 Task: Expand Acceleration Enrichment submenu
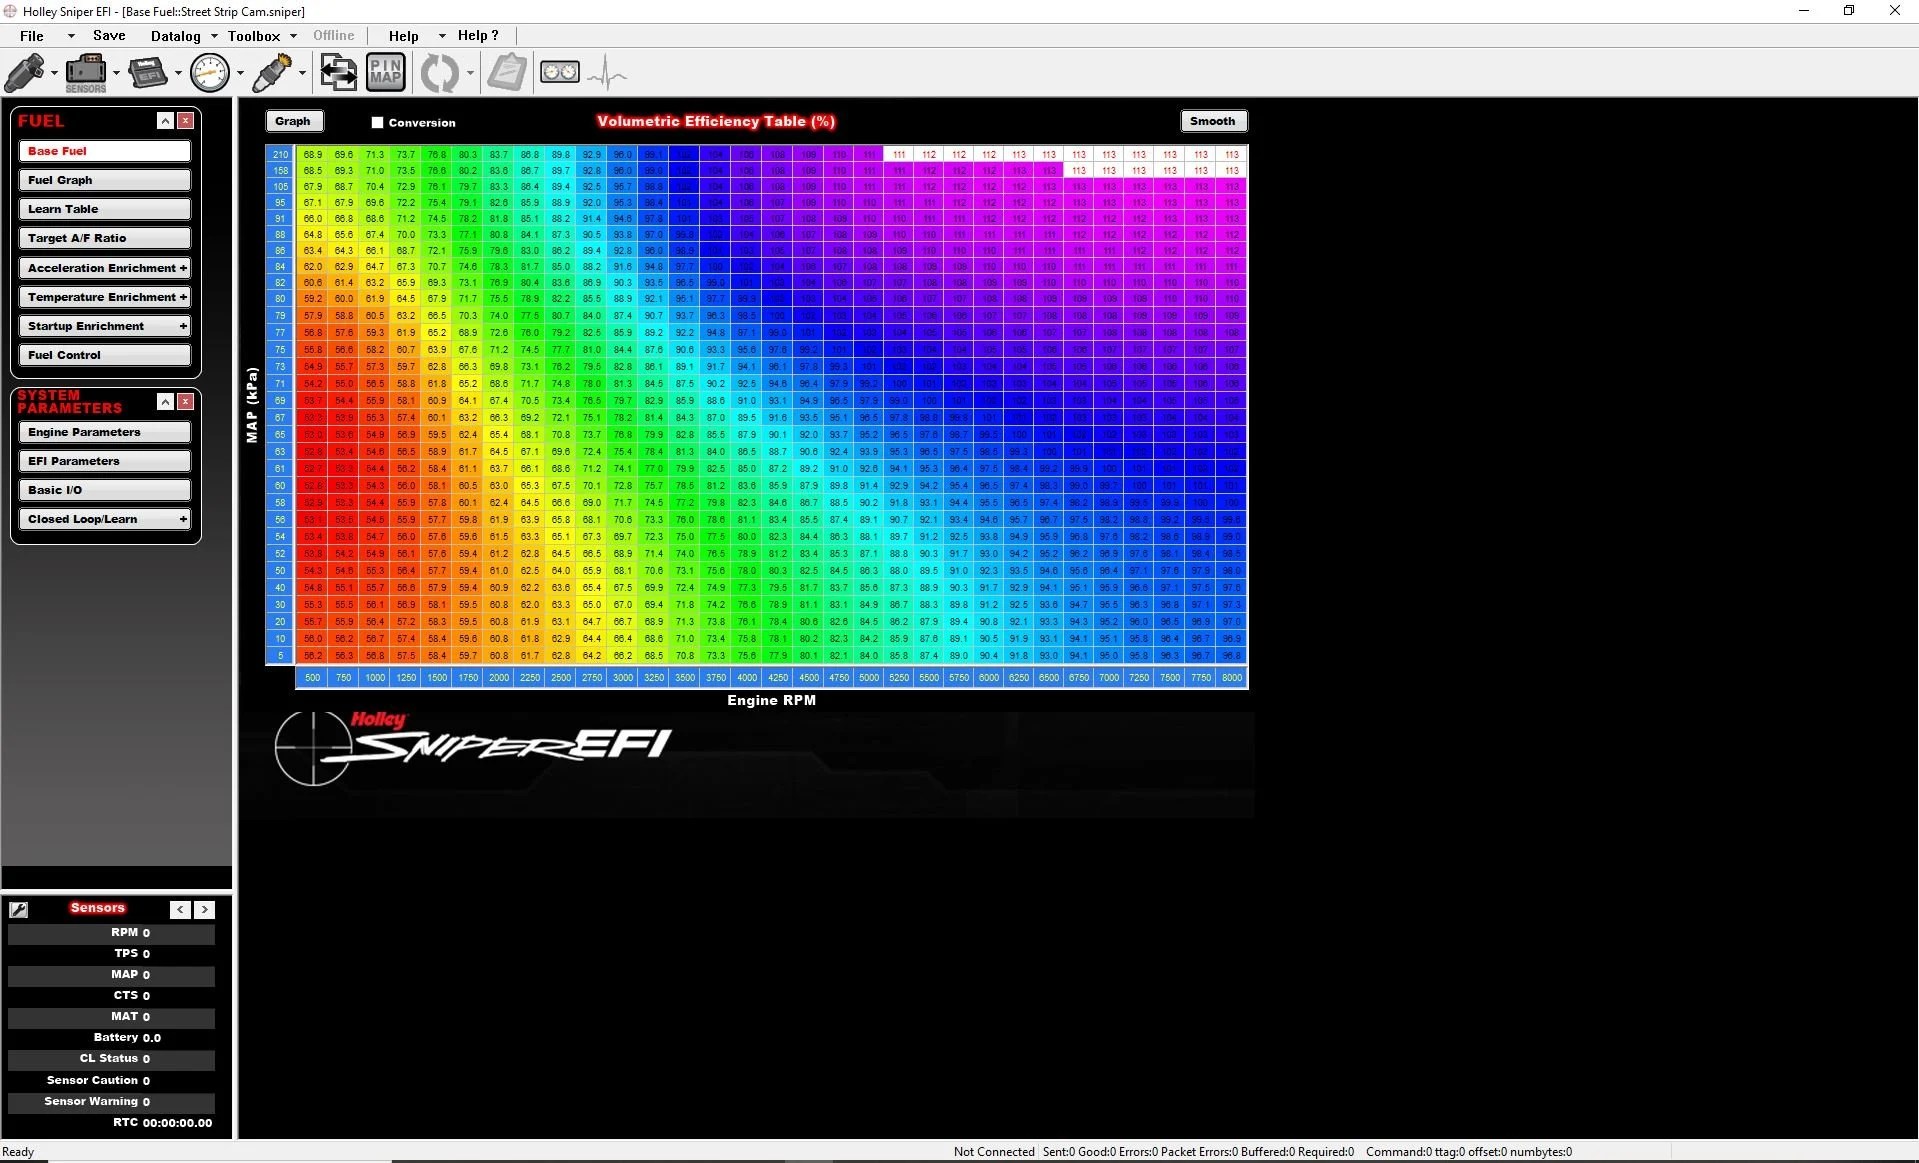[183, 268]
